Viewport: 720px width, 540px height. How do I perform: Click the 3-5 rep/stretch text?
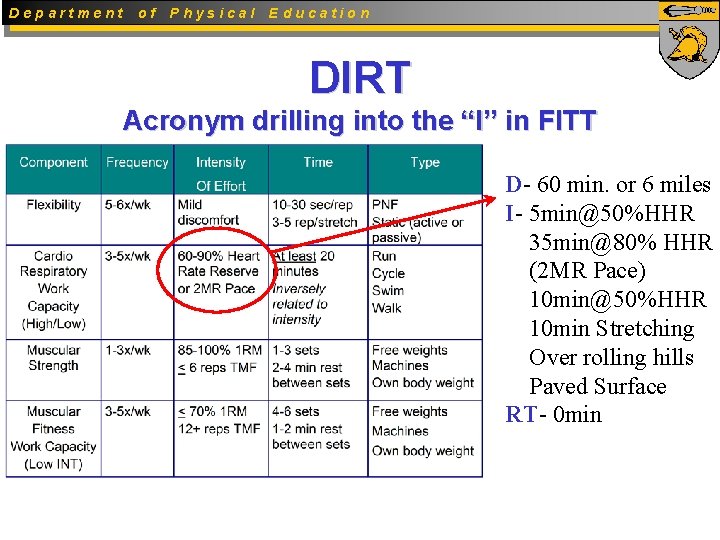pyautogui.click(x=315, y=222)
